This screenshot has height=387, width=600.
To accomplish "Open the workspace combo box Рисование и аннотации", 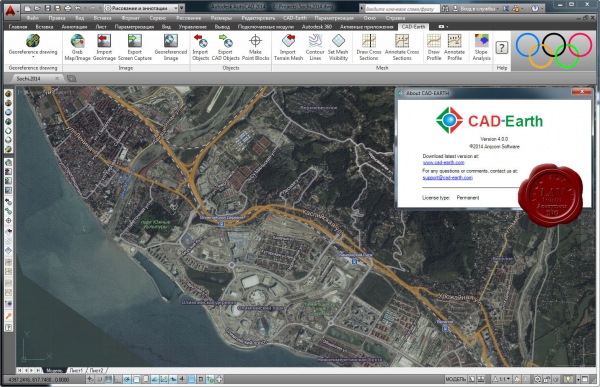I will point(141,8).
